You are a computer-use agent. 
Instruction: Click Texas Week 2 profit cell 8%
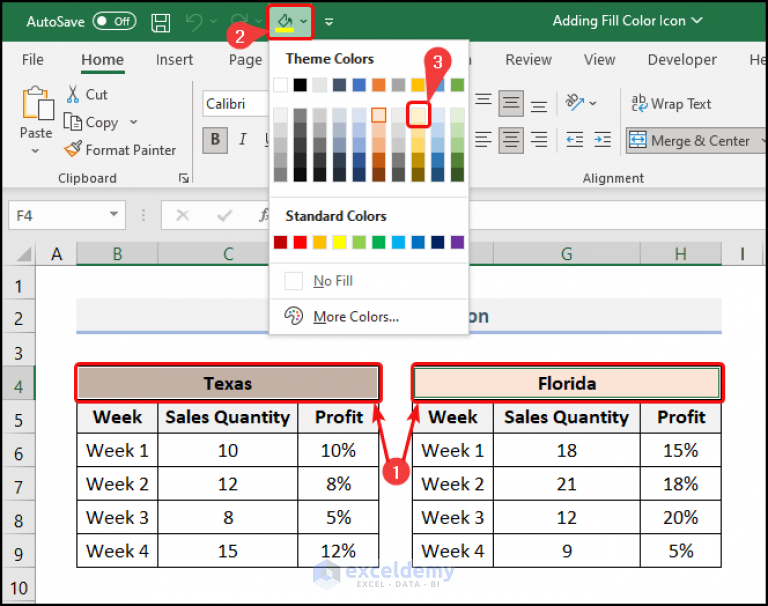(338, 484)
